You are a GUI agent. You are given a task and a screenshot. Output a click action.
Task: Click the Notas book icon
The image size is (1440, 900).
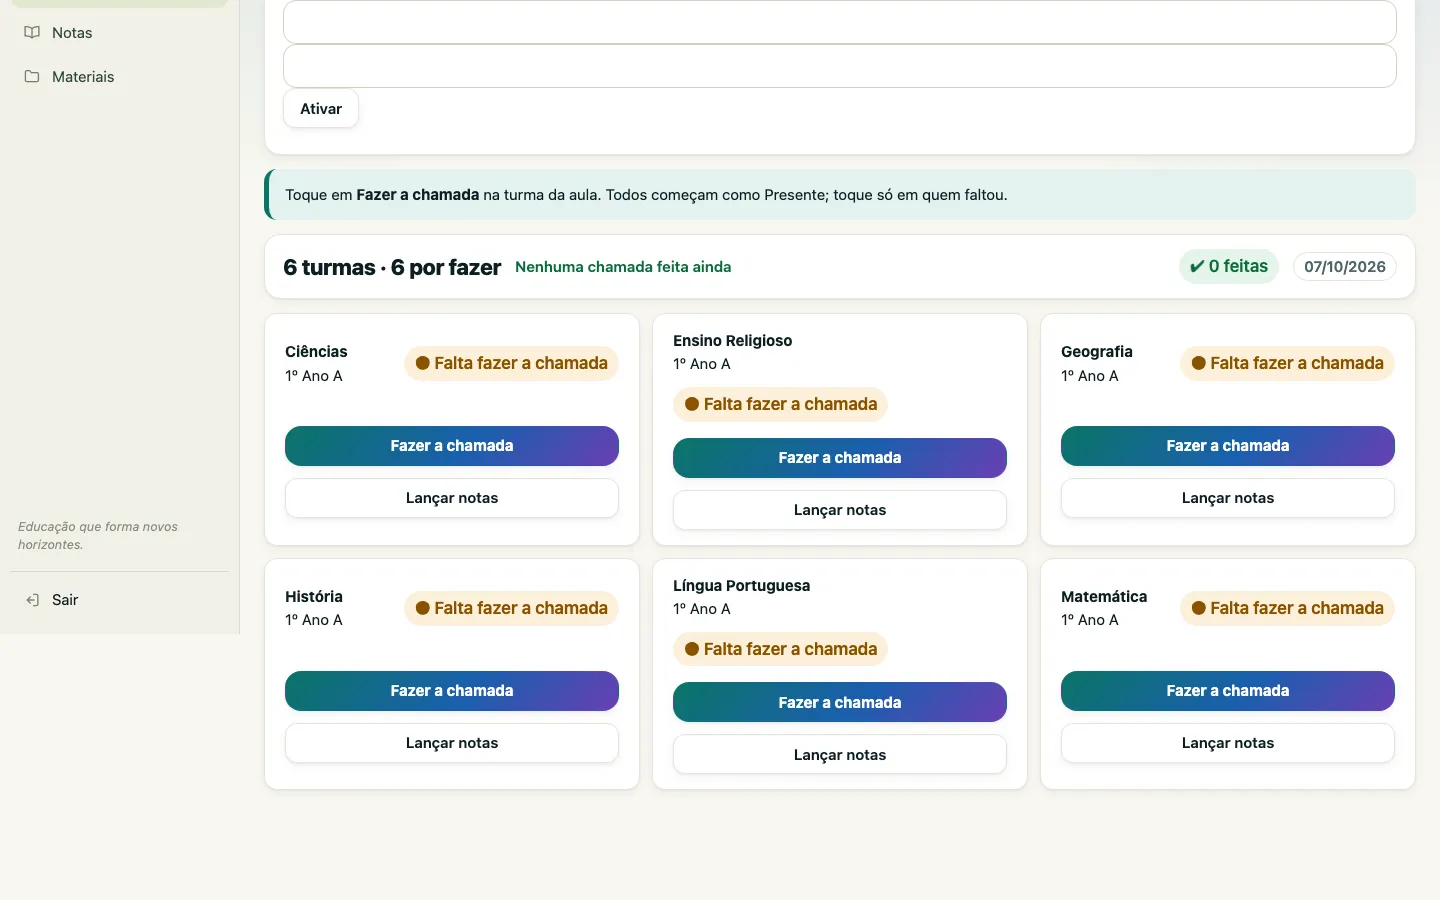(x=32, y=33)
